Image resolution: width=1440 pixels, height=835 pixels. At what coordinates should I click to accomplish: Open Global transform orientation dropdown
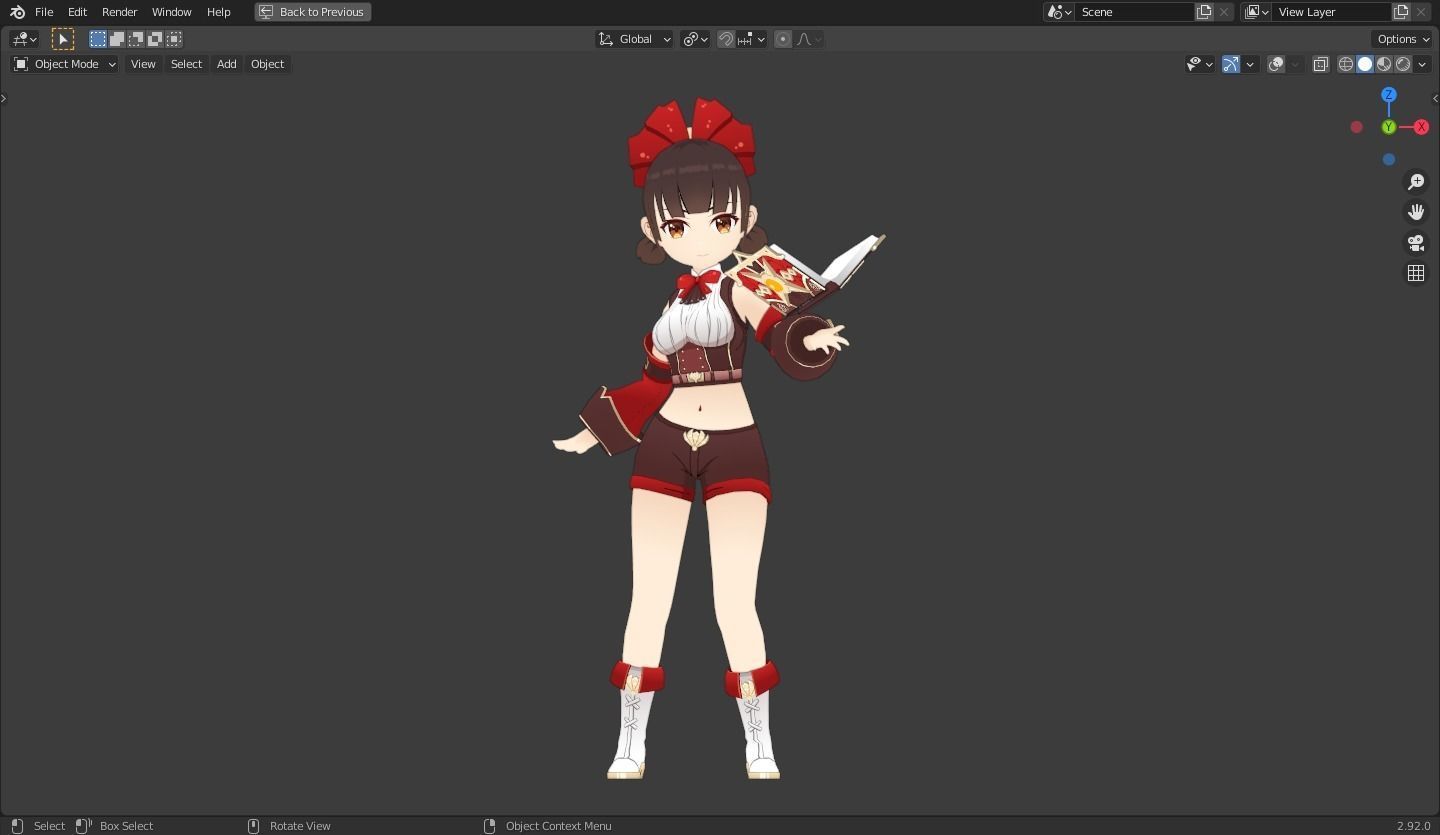(x=634, y=39)
